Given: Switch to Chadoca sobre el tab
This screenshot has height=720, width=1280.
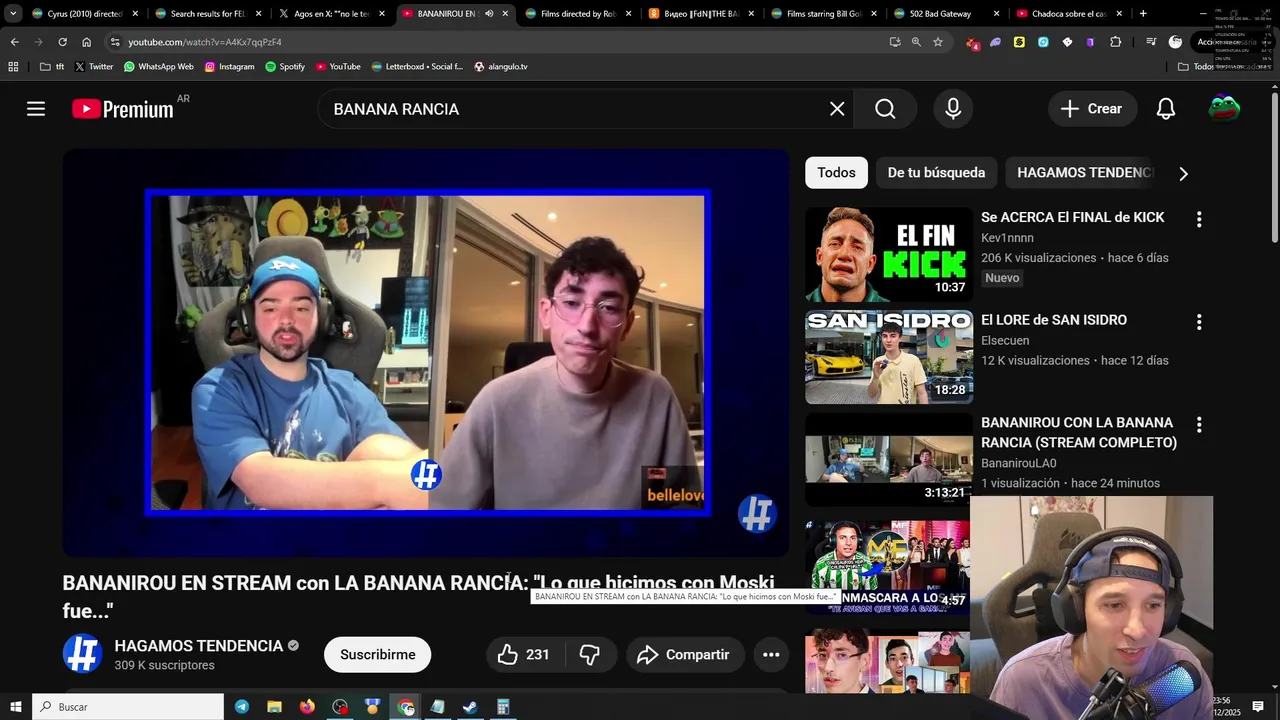Looking at the screenshot, I should [x=1068, y=14].
